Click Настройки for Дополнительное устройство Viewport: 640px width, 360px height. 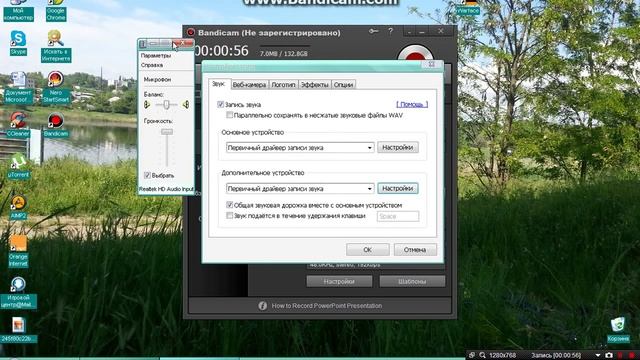[x=398, y=189]
